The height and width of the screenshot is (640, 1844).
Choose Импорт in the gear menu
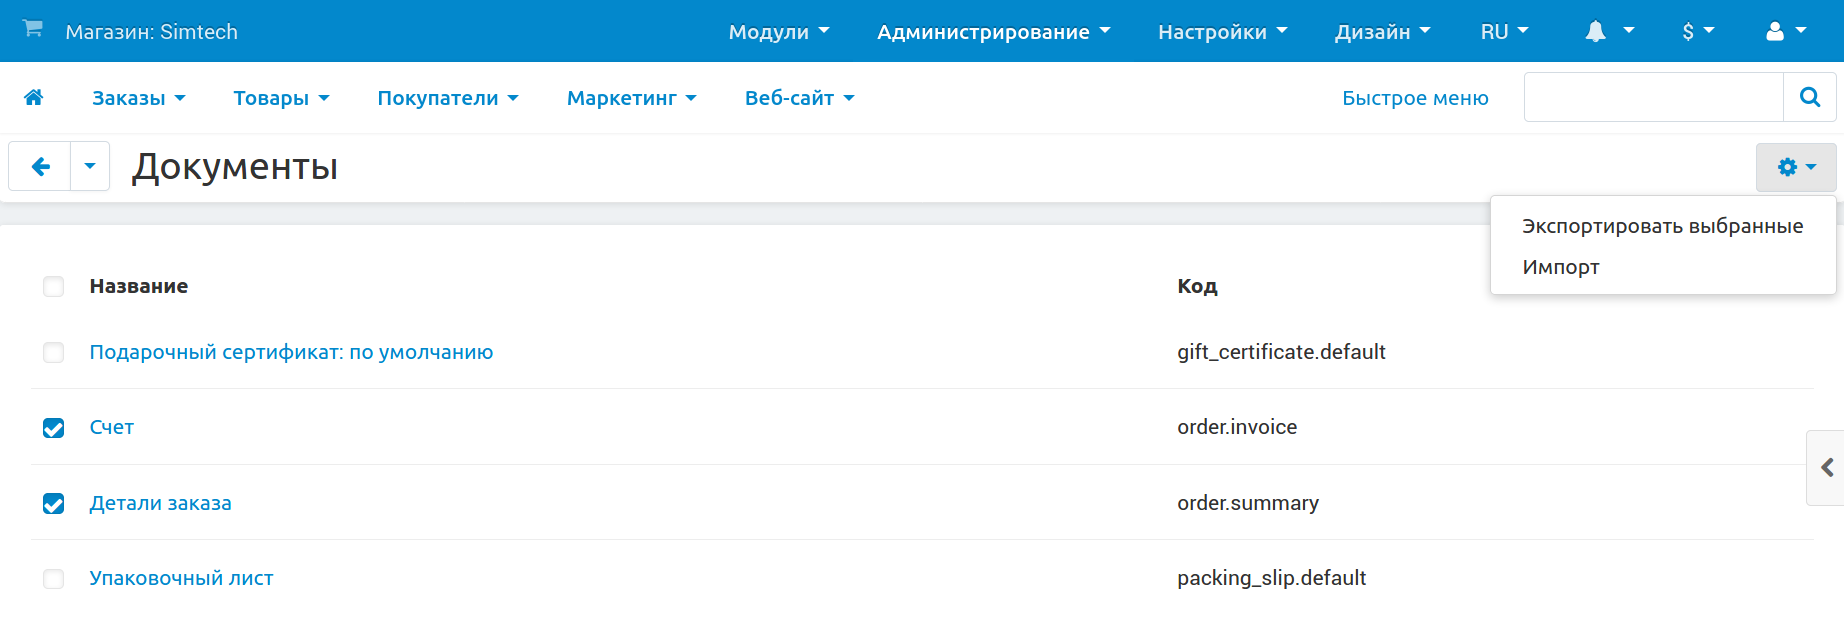1561,267
